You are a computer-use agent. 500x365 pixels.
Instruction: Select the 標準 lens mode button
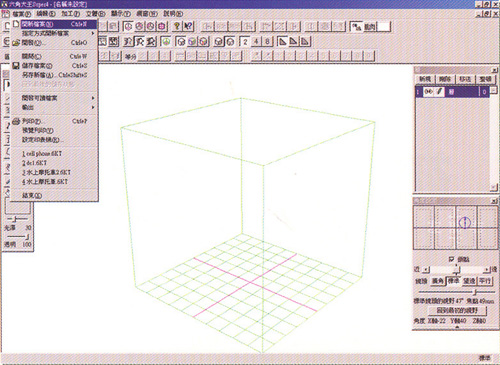453,281
